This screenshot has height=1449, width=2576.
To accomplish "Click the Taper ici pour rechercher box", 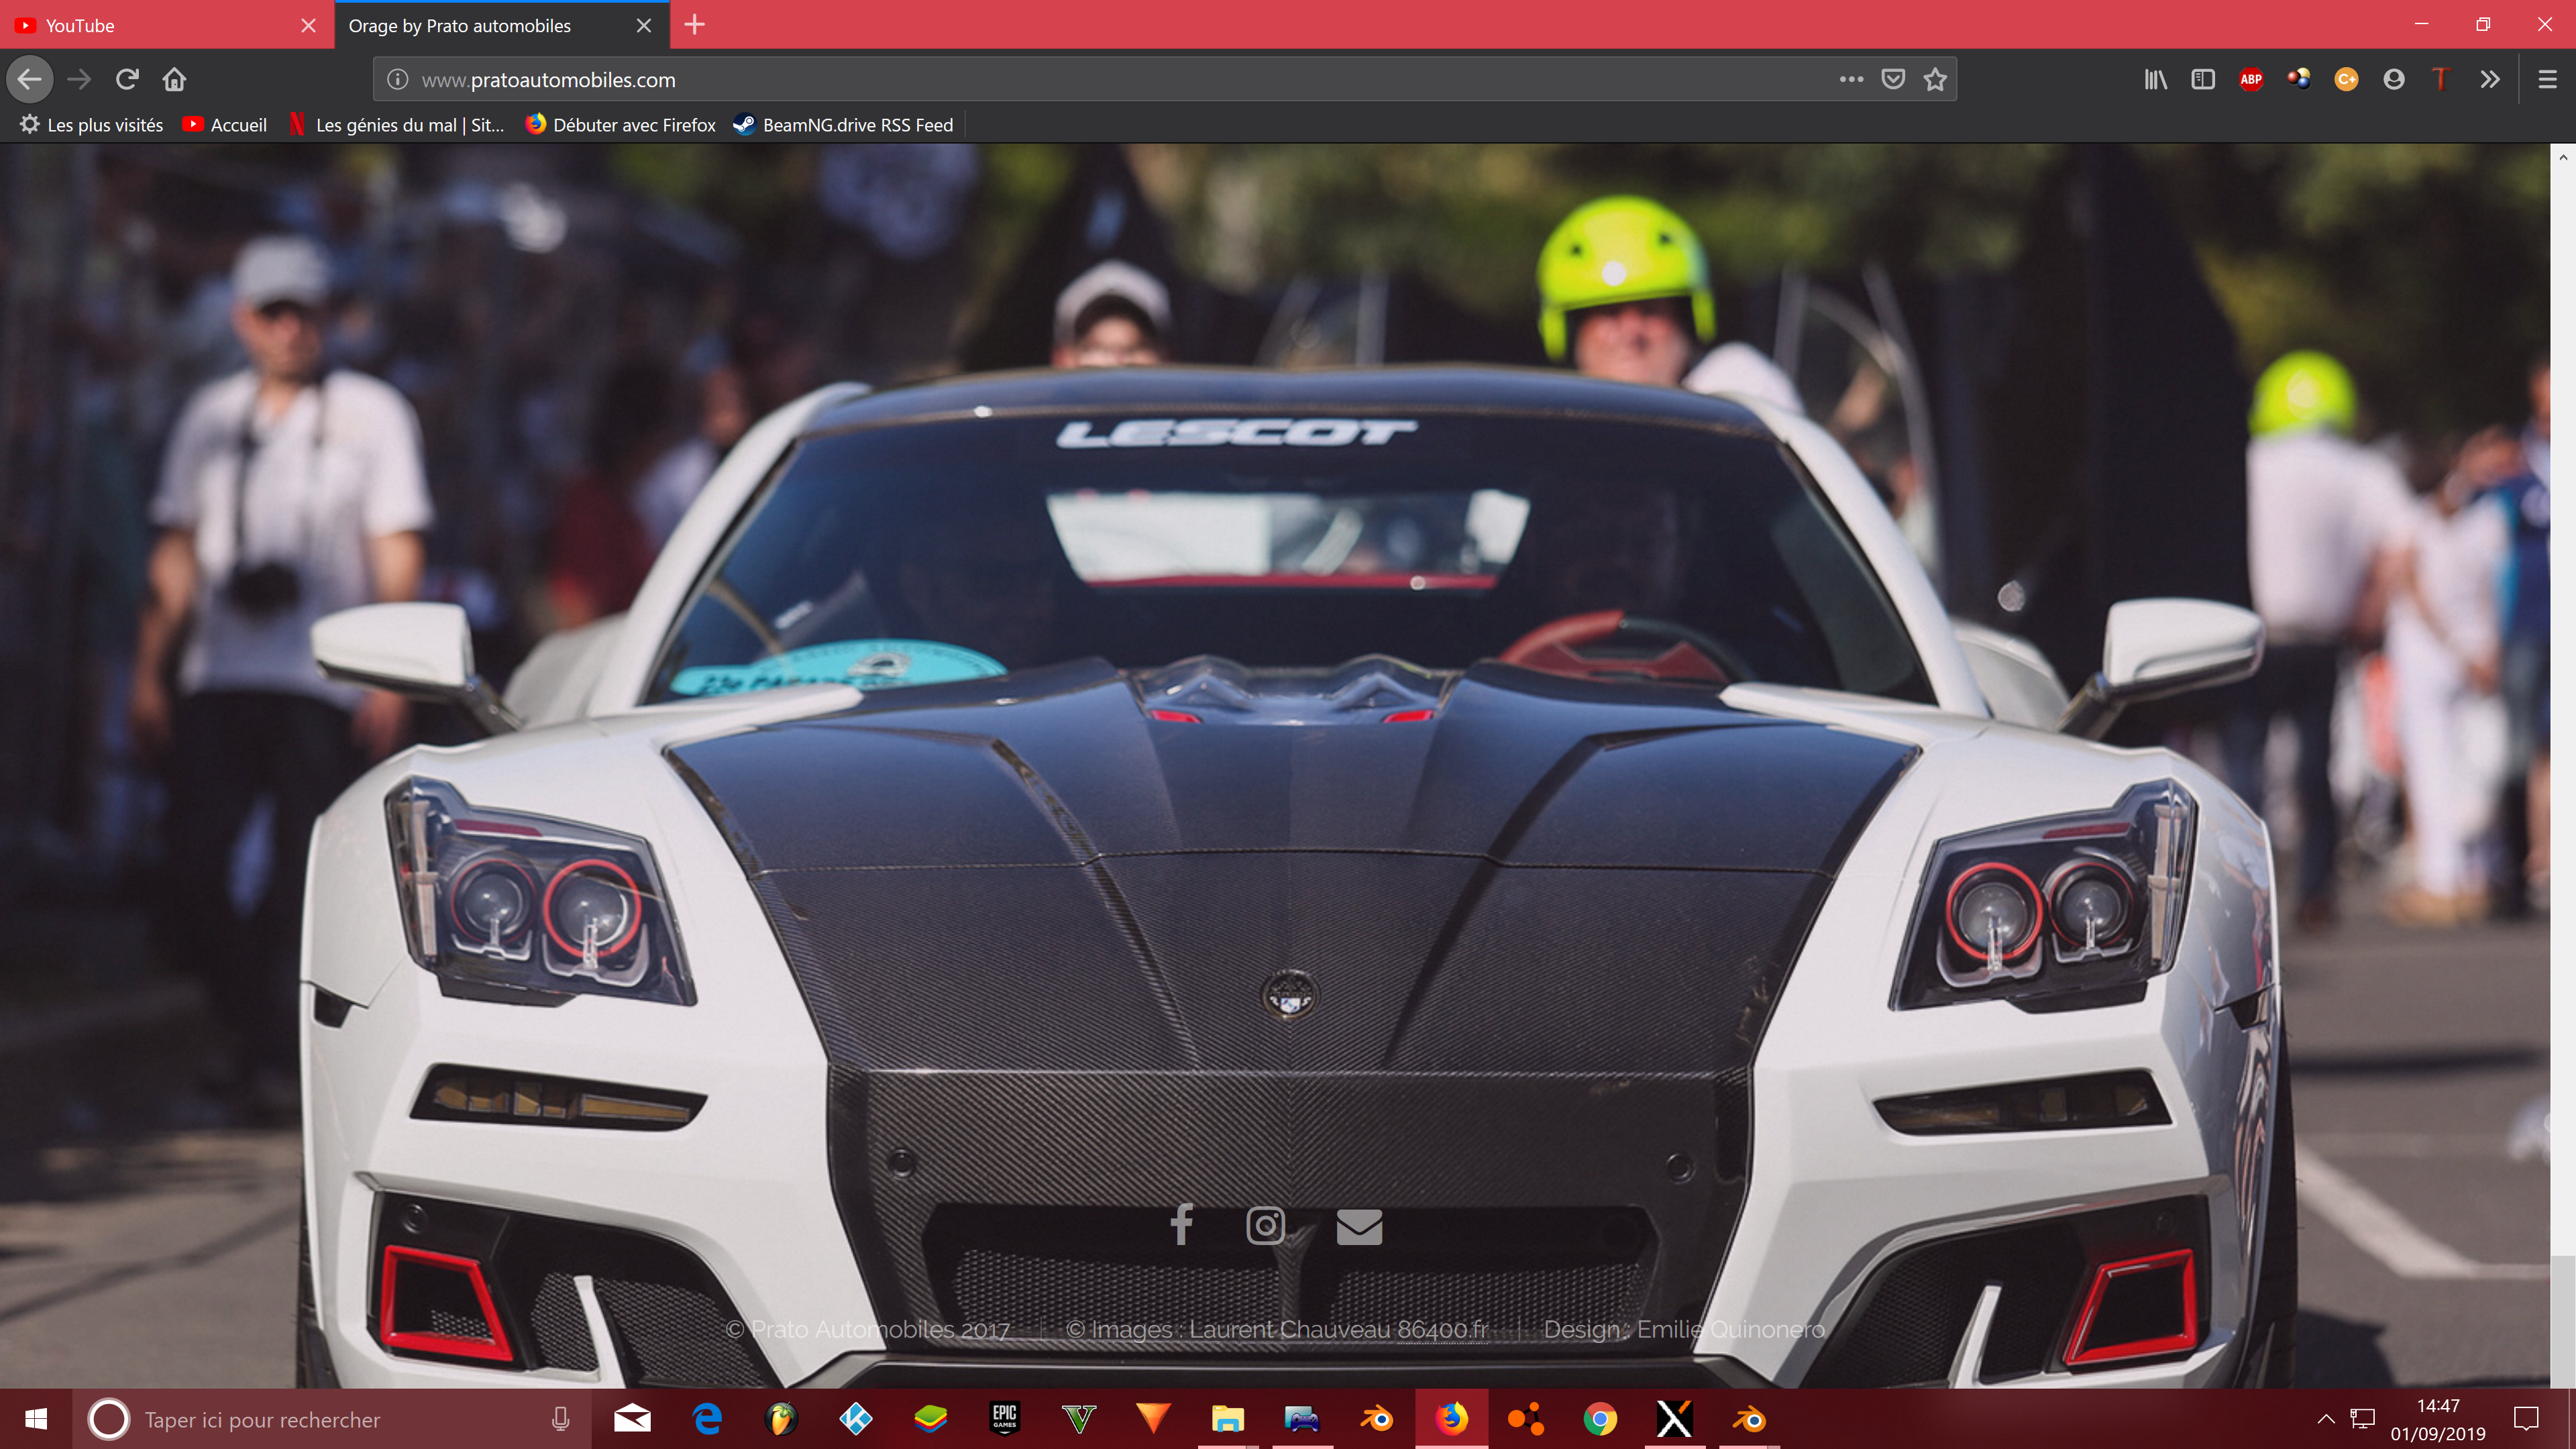I will (x=330, y=1419).
